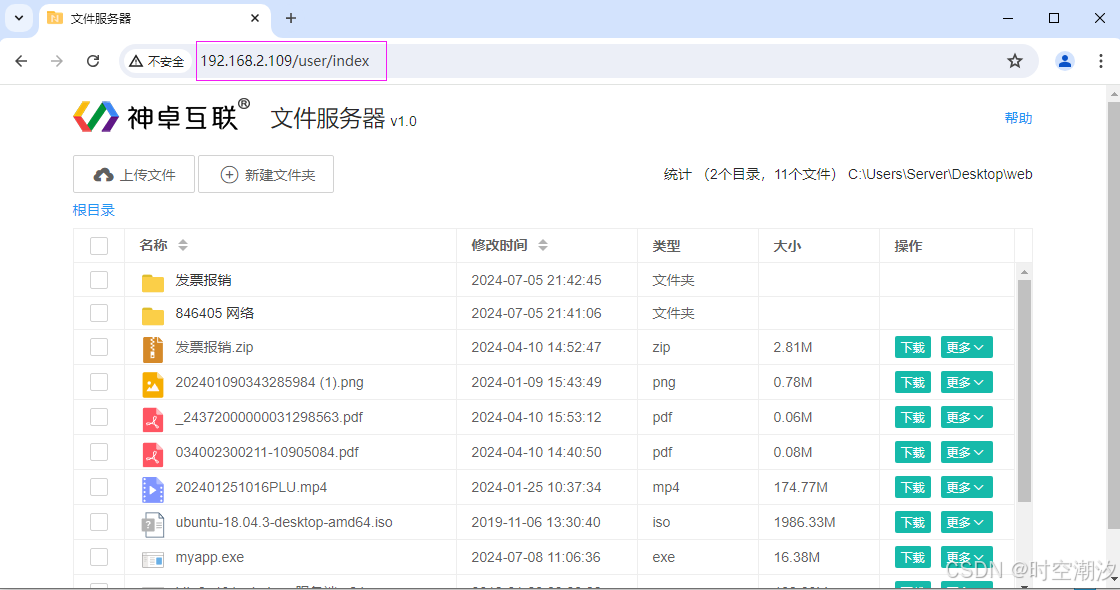Click the video icon for 202401251016PLU.mp4
This screenshot has height=590, width=1120.
[152, 489]
